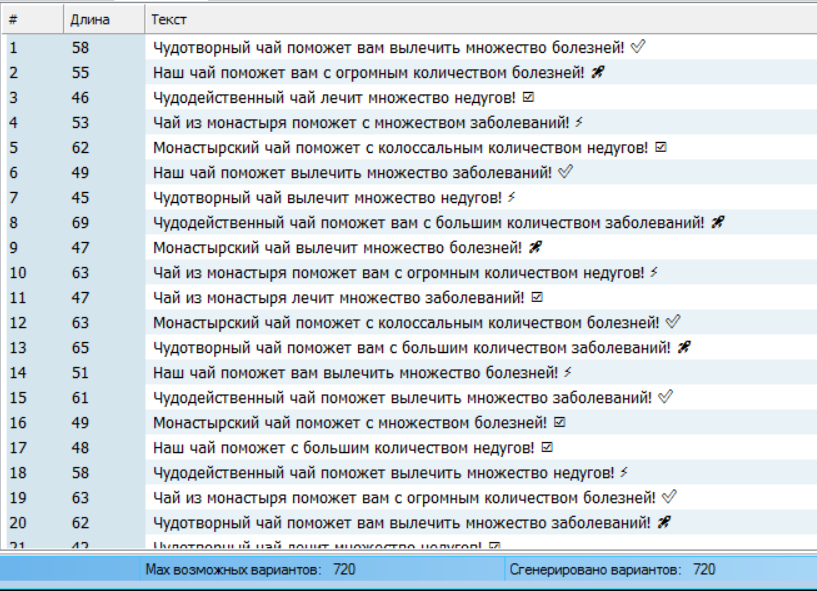Click length value 53 in row 4
Viewport: 817px width, 591px height.
point(80,123)
